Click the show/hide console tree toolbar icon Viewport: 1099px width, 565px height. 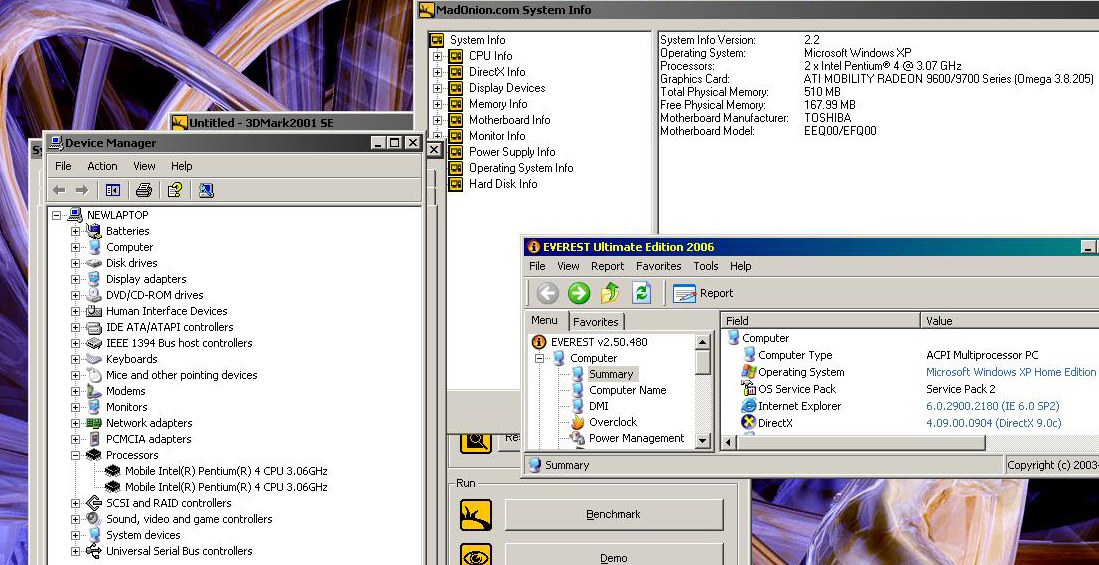pos(112,190)
